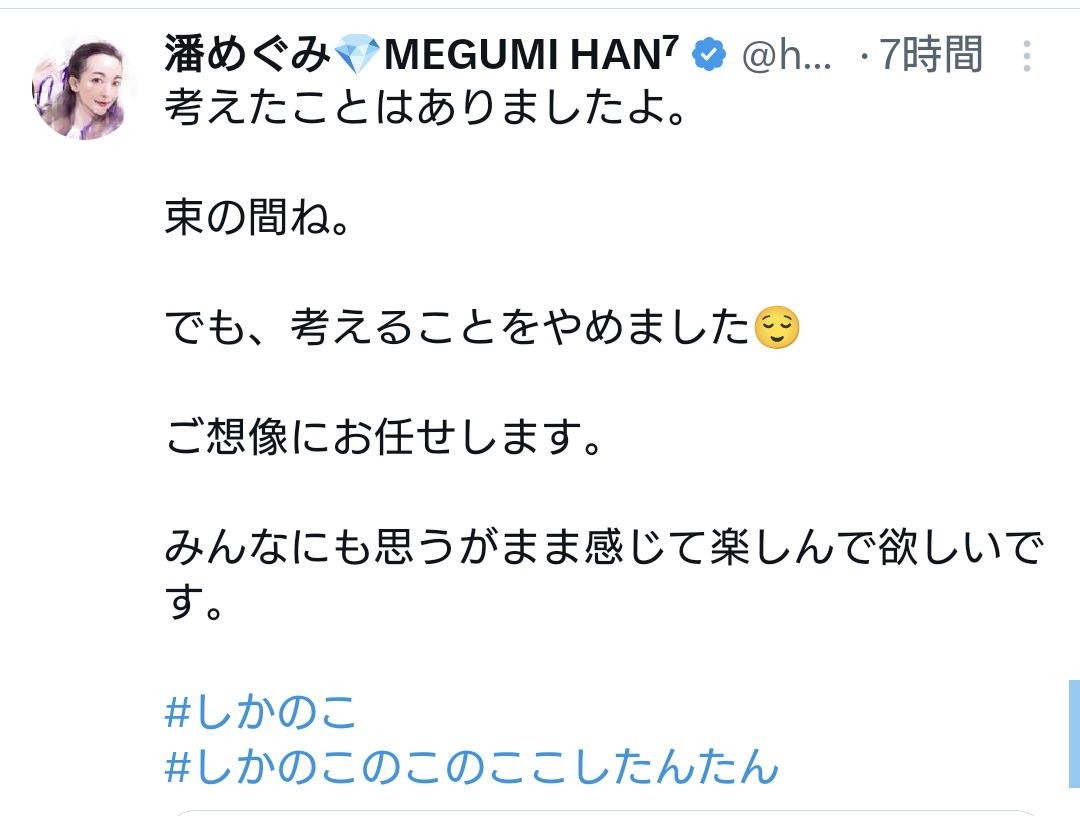Image resolution: width=1080 pixels, height=816 pixels.
Task: Open the quoted card below the hashtags
Action: (605, 813)
